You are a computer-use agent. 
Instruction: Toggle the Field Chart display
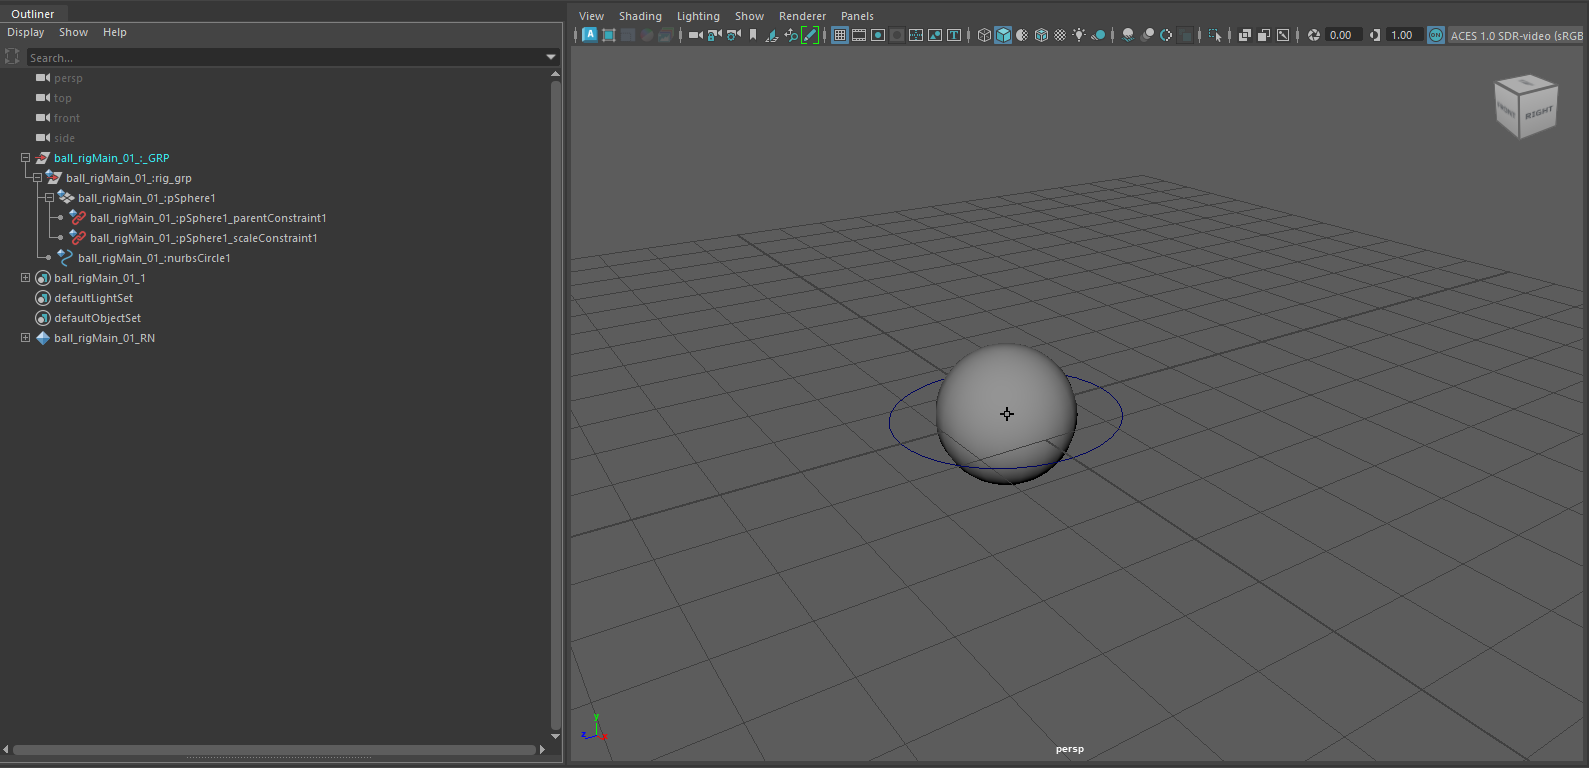916,35
